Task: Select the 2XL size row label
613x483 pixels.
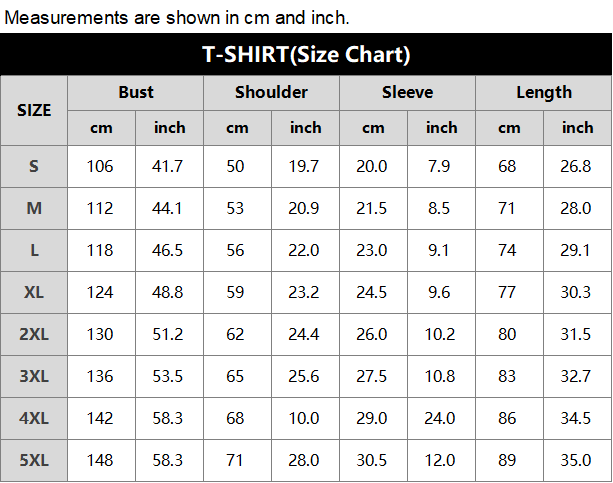Action: [x=34, y=334]
